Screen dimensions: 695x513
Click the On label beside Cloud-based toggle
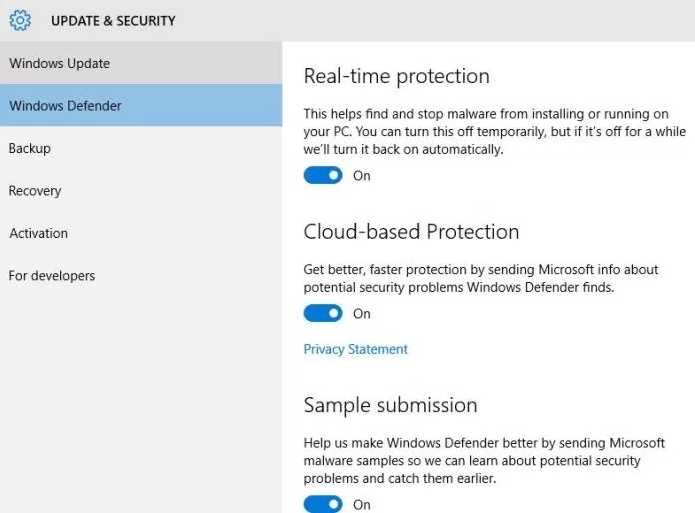pyautogui.click(x=362, y=313)
